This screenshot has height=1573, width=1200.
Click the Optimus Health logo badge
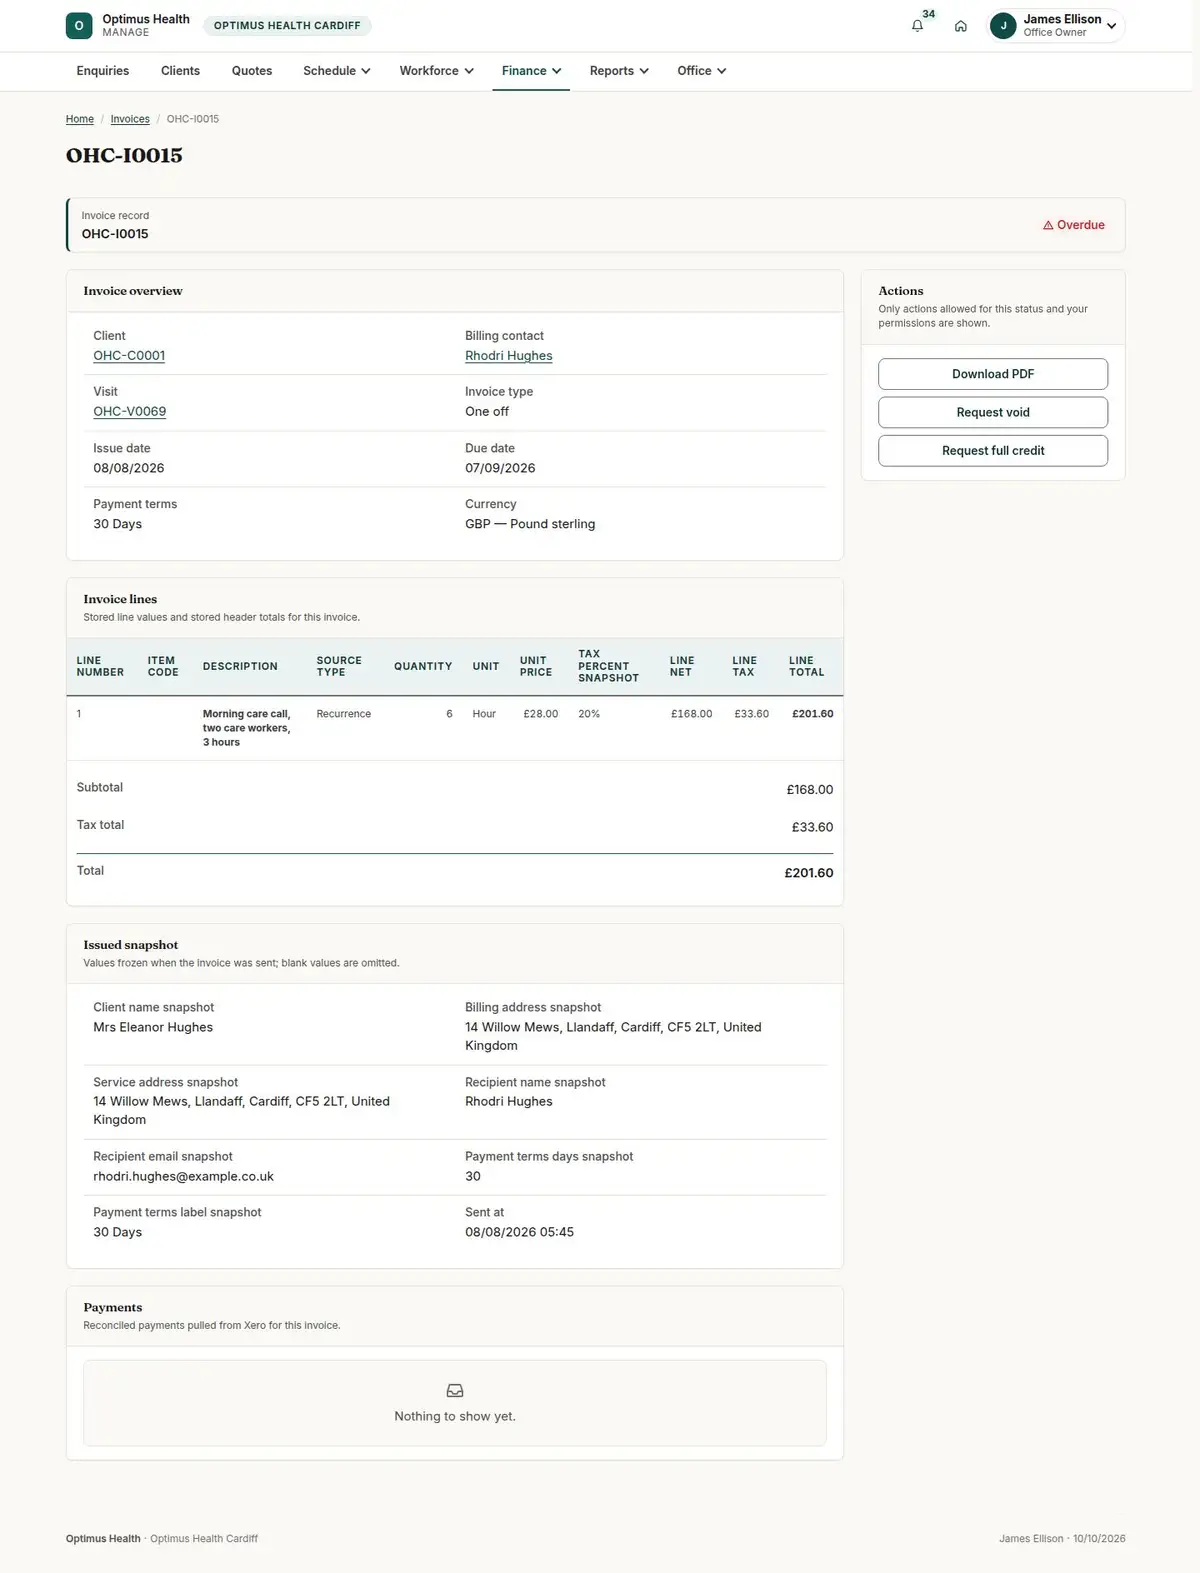(x=79, y=26)
